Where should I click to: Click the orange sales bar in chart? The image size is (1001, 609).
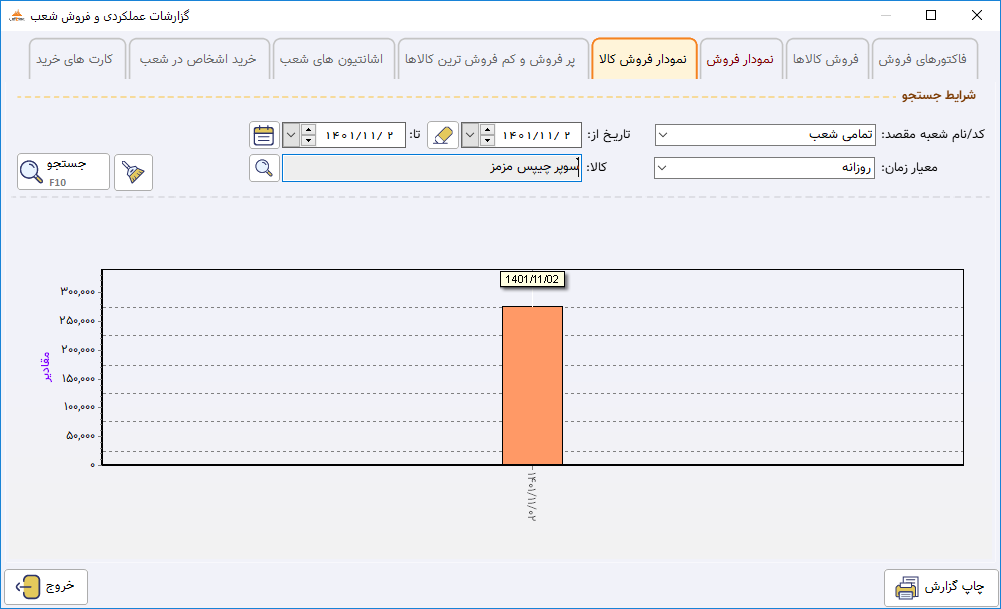coord(532,386)
